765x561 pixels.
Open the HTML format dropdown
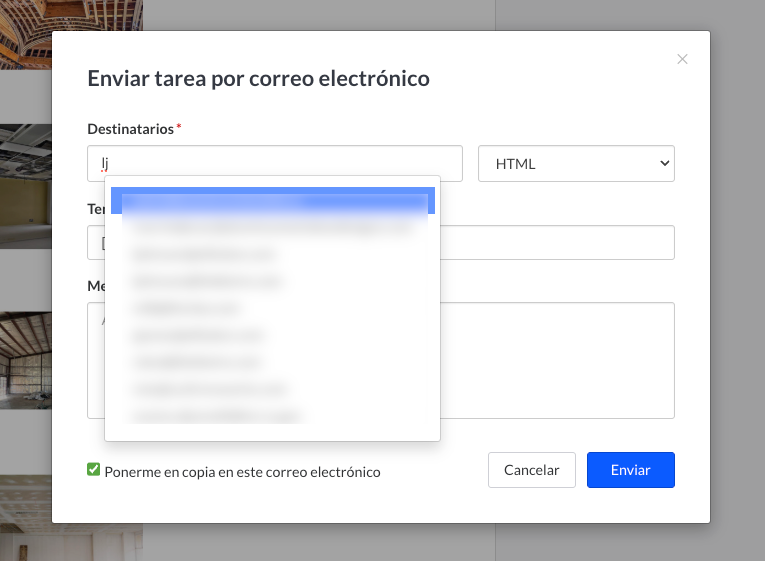pos(576,163)
